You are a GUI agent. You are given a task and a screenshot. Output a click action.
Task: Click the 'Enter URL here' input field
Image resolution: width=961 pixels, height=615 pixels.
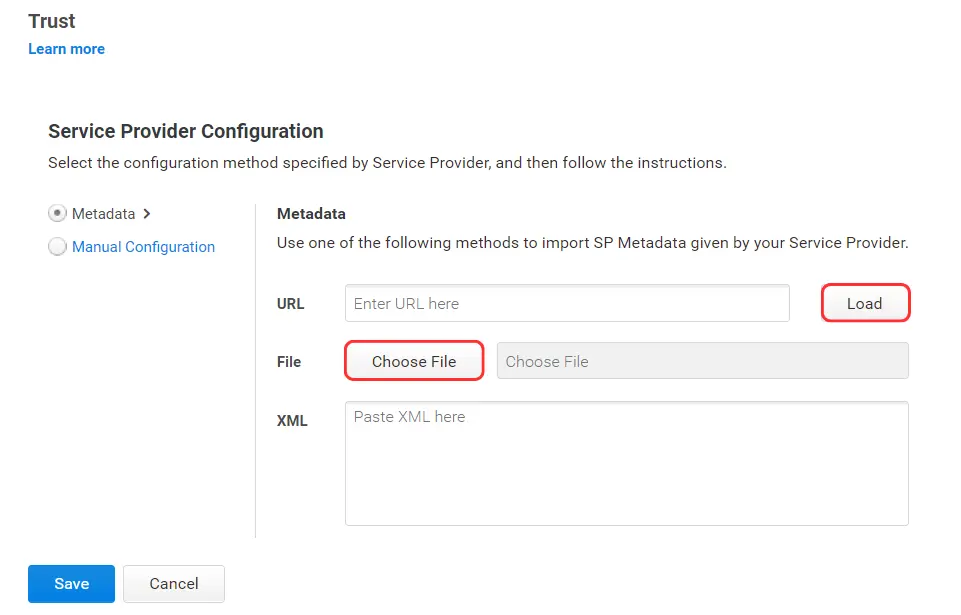566,303
